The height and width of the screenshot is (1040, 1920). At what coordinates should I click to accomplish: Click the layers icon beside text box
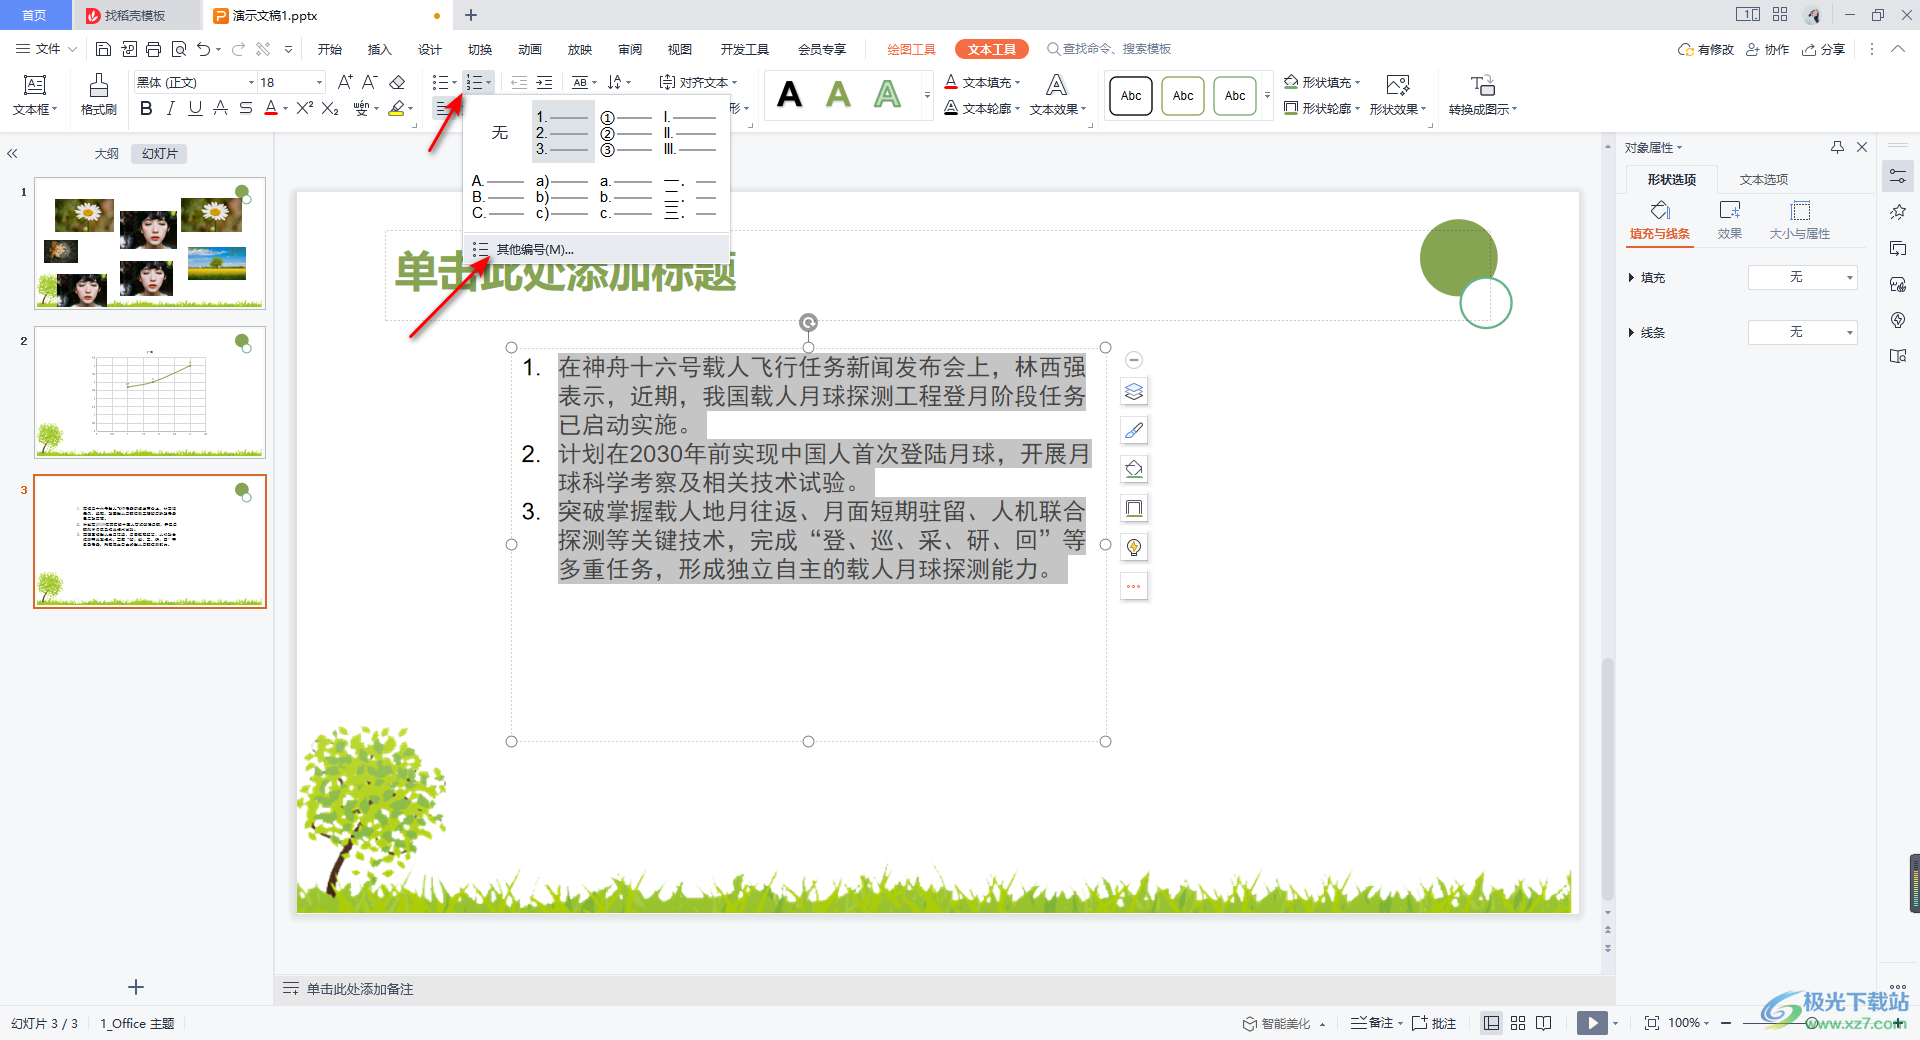click(1134, 392)
